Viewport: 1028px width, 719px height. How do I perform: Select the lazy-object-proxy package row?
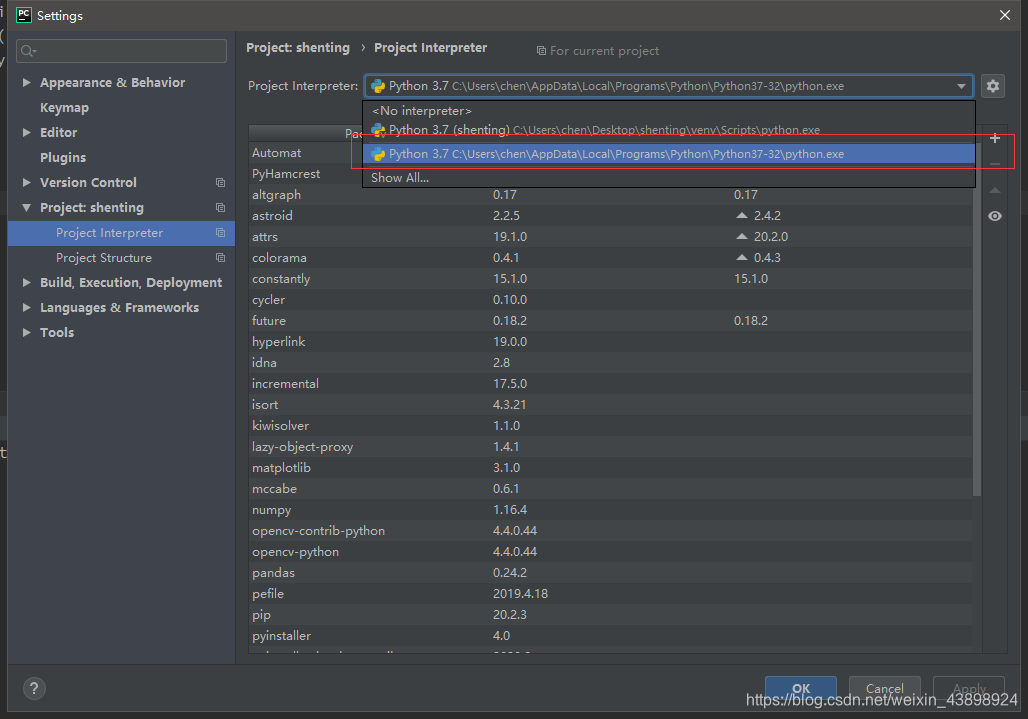coord(610,446)
